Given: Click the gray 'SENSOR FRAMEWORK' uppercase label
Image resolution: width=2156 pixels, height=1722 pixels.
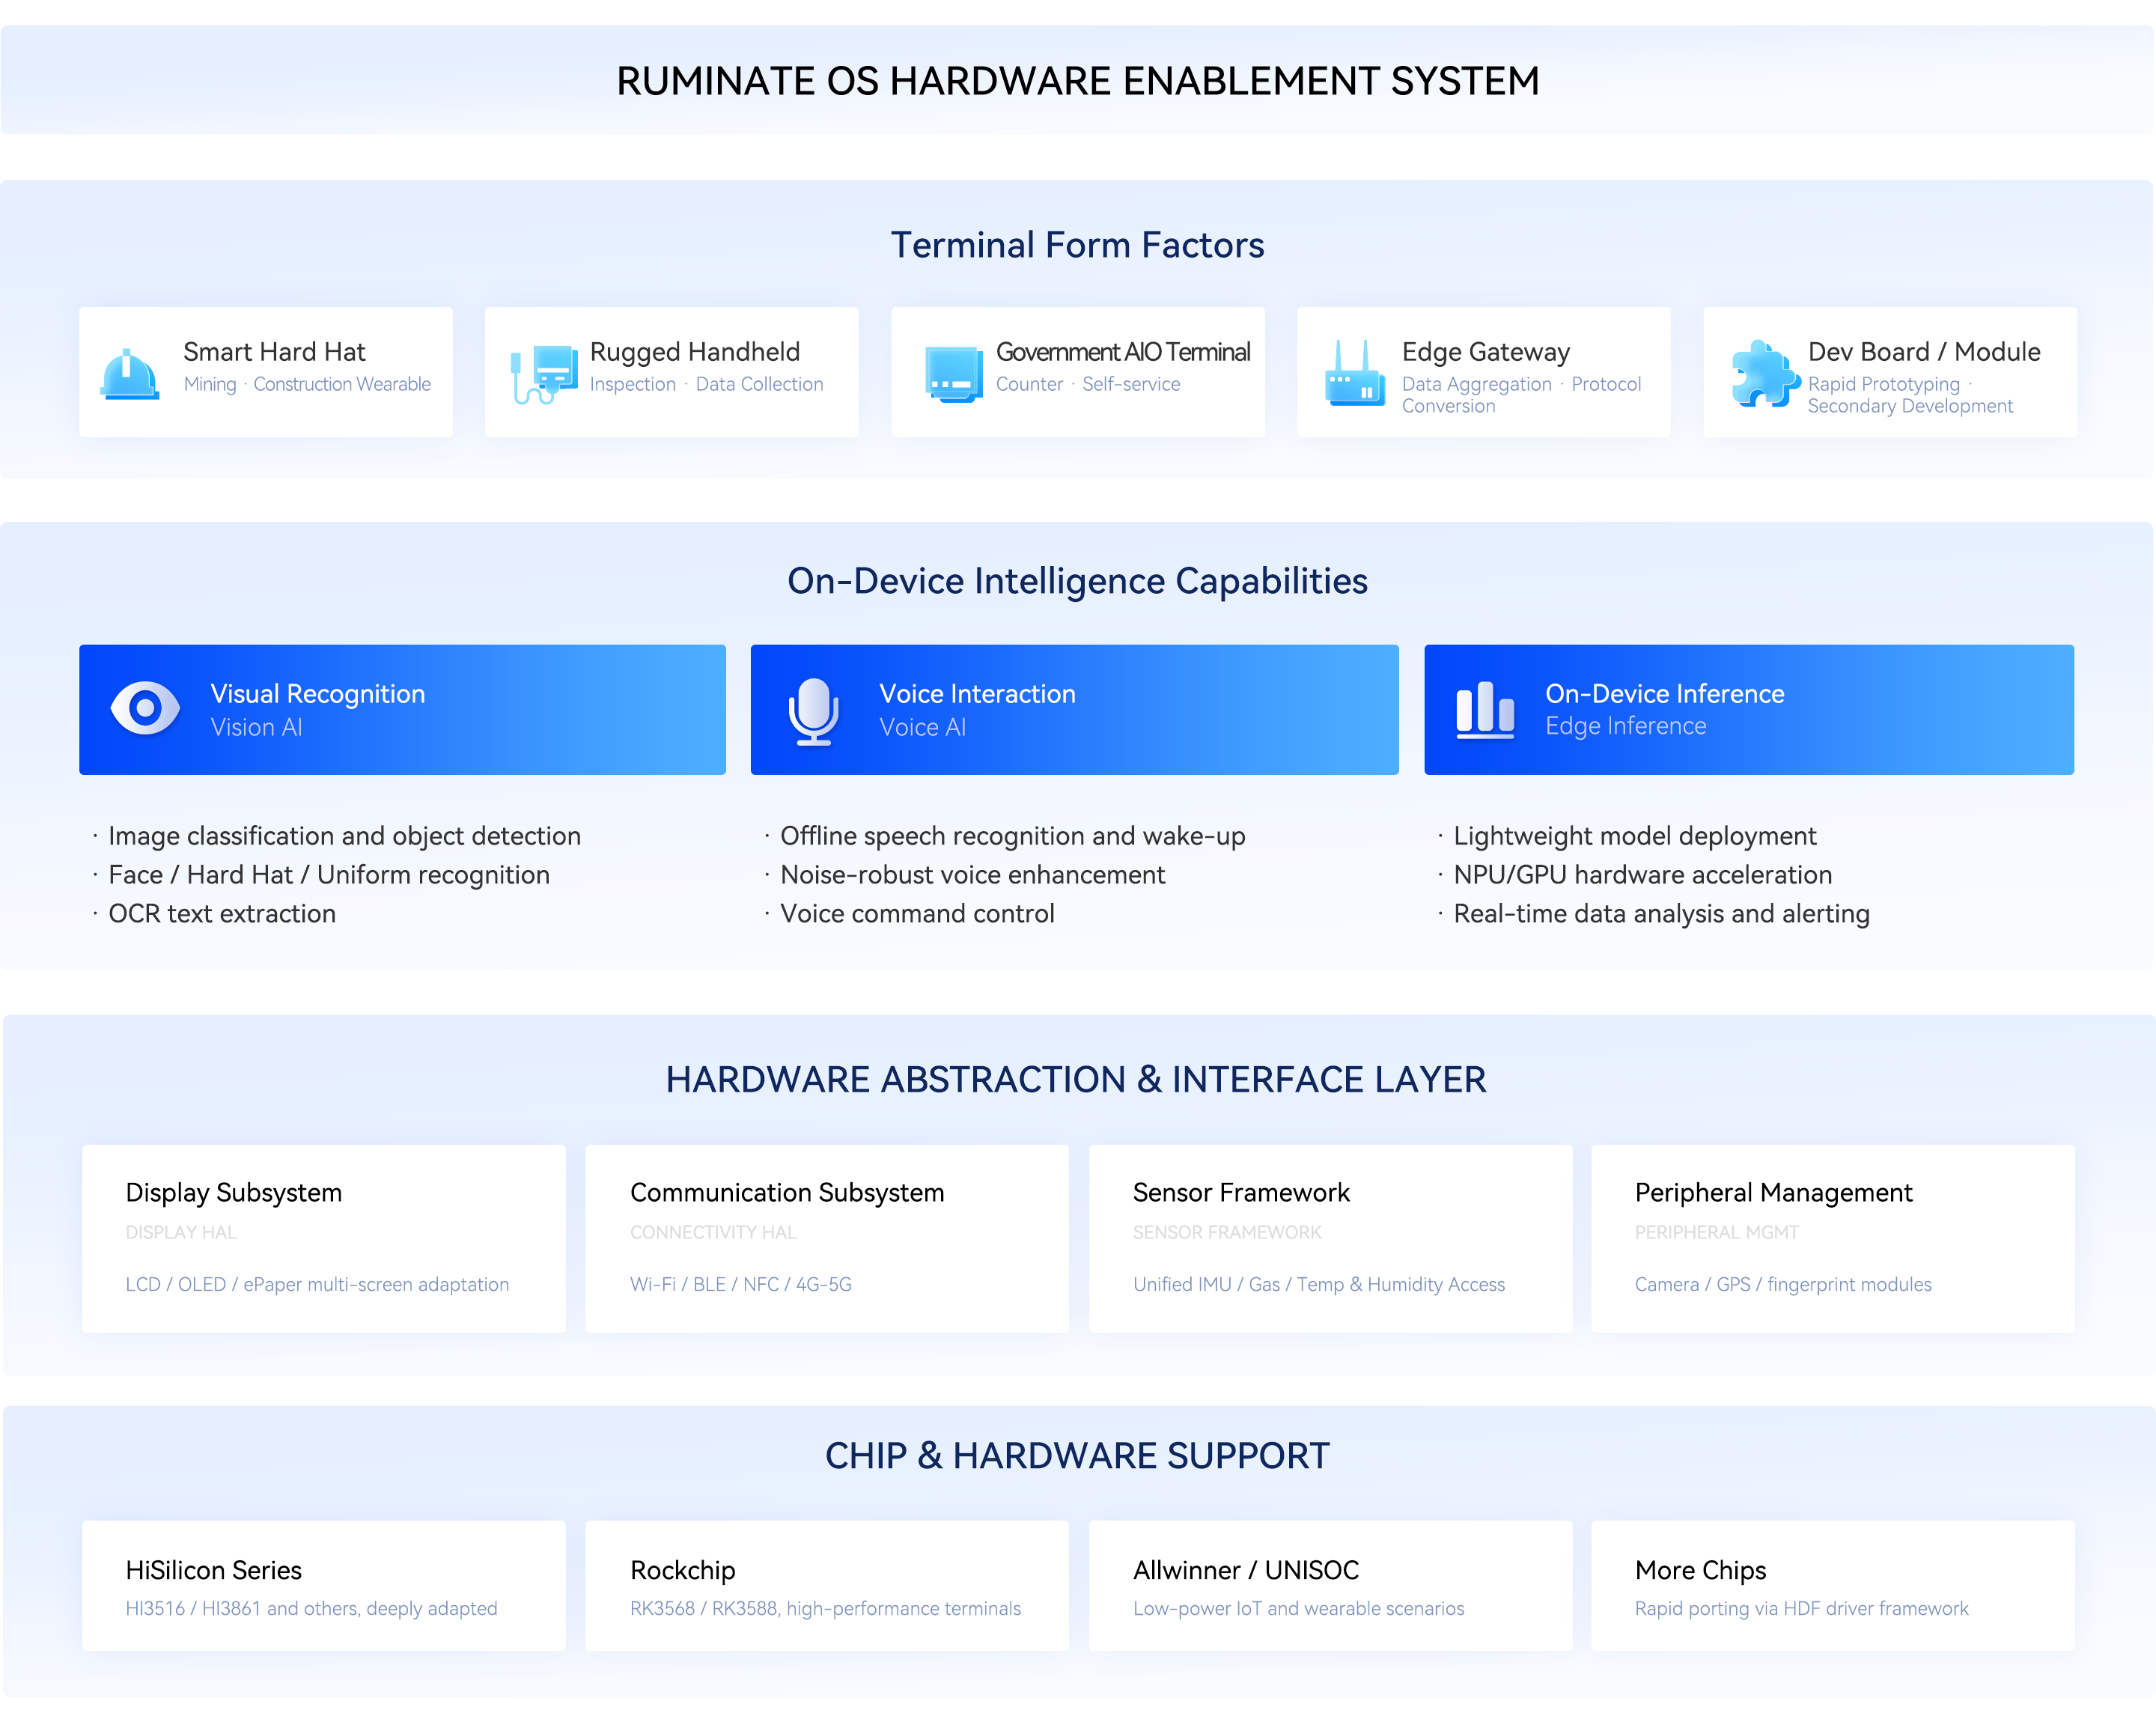Looking at the screenshot, I should point(1227,1232).
